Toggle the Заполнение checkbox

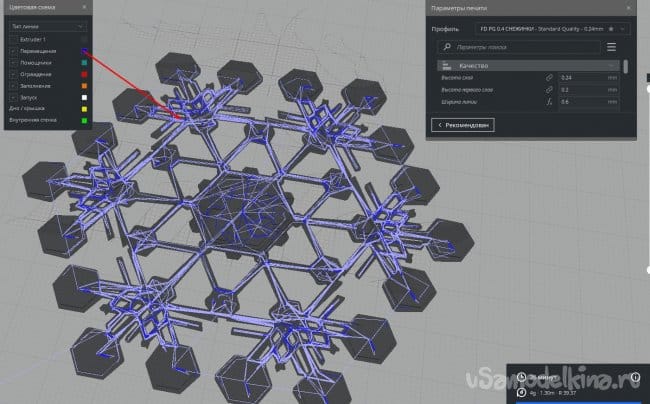click(13, 85)
